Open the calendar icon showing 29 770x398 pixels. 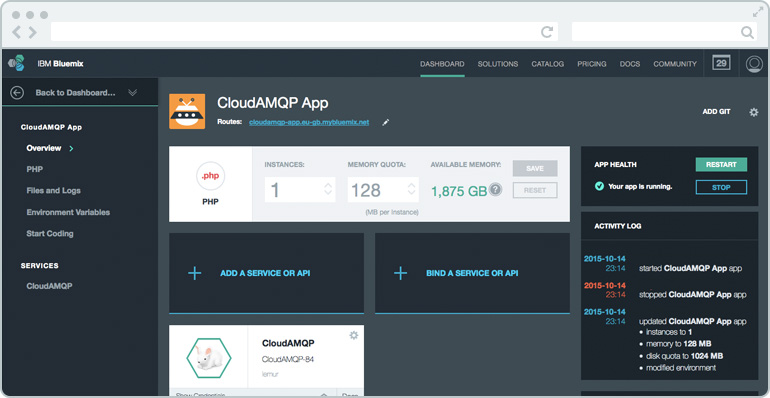click(721, 63)
